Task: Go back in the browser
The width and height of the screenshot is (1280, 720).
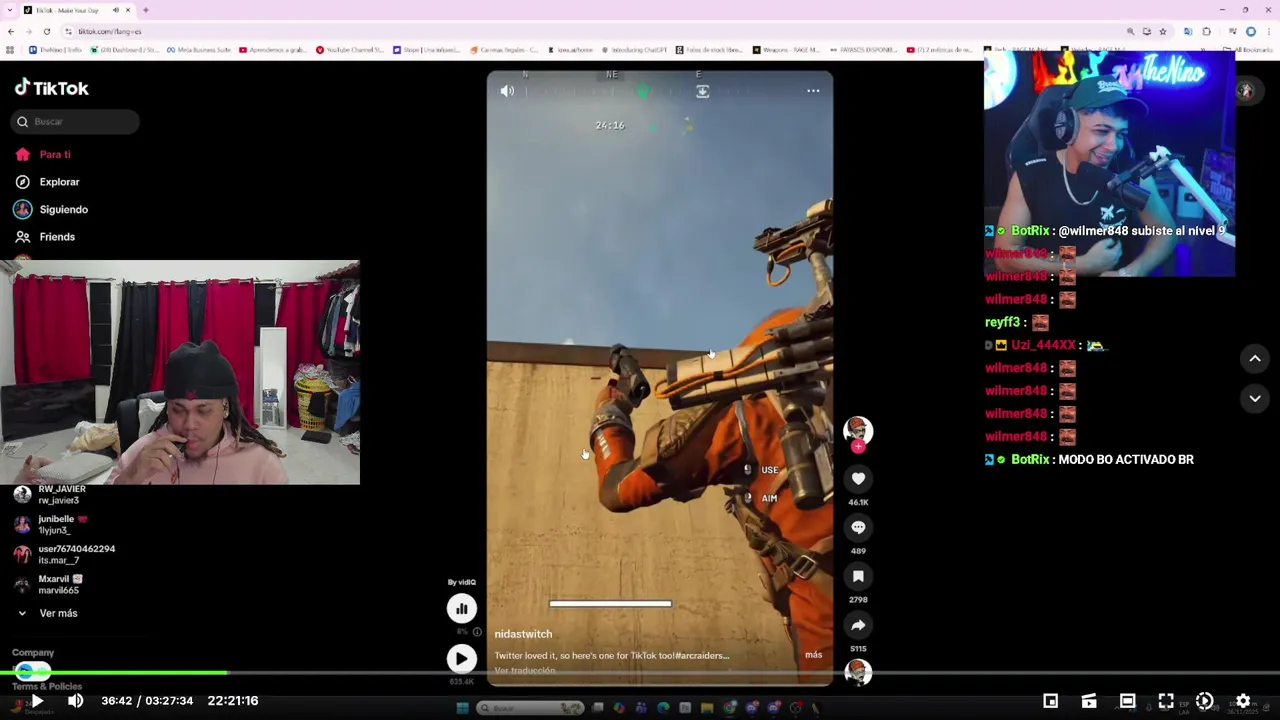Action: pos(11,31)
